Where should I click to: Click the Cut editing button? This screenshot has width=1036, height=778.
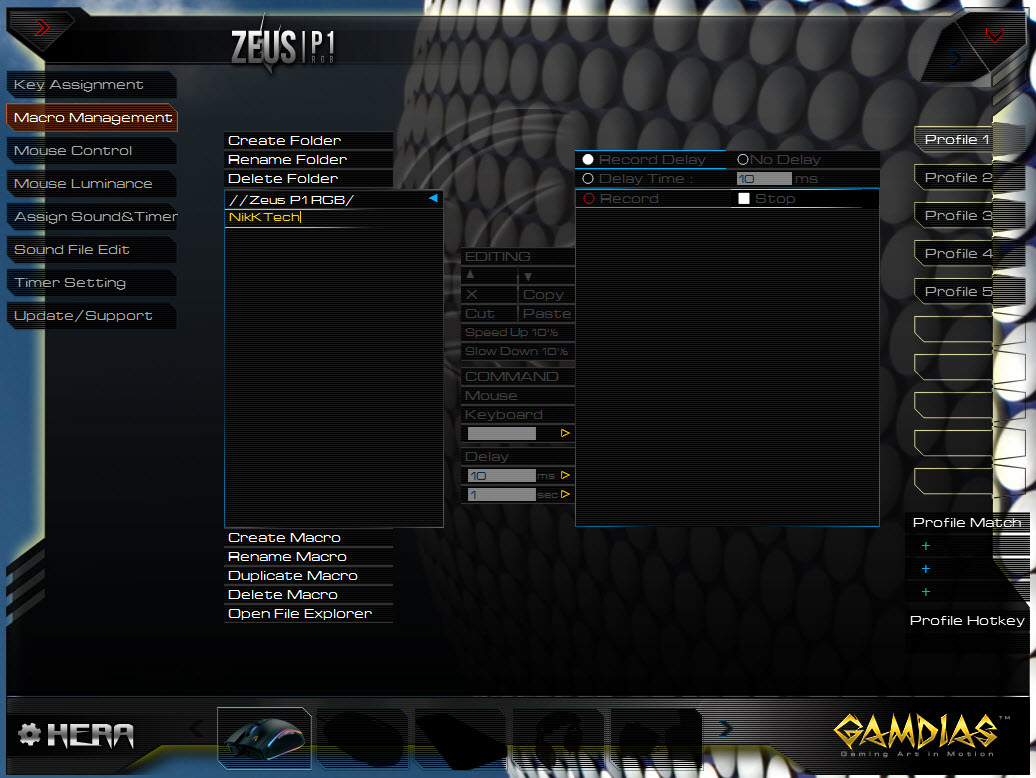(x=489, y=314)
